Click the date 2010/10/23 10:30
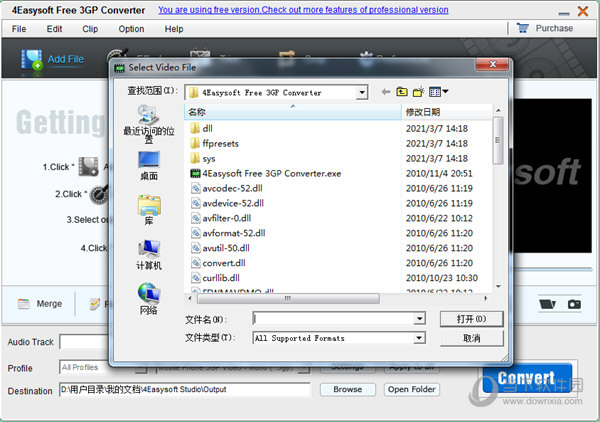 442,278
